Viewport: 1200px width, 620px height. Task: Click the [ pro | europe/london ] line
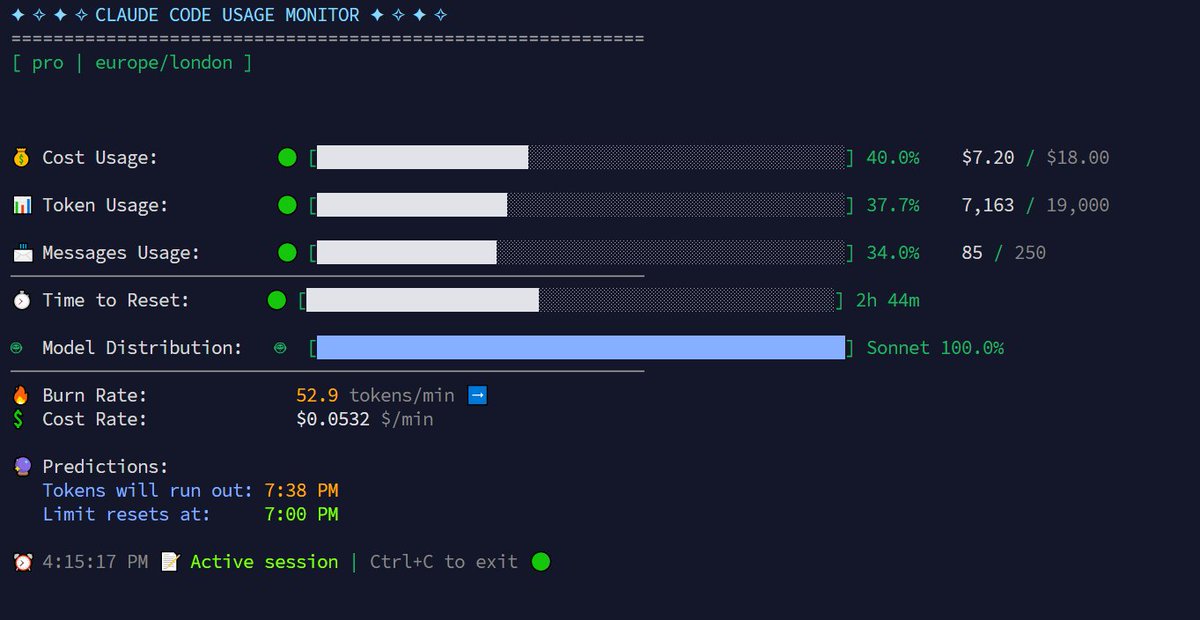[132, 63]
